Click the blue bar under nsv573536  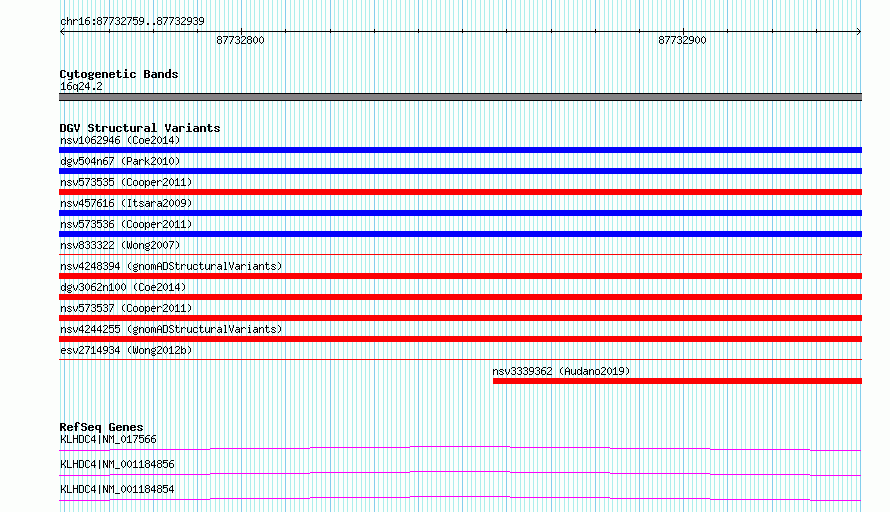pos(460,234)
